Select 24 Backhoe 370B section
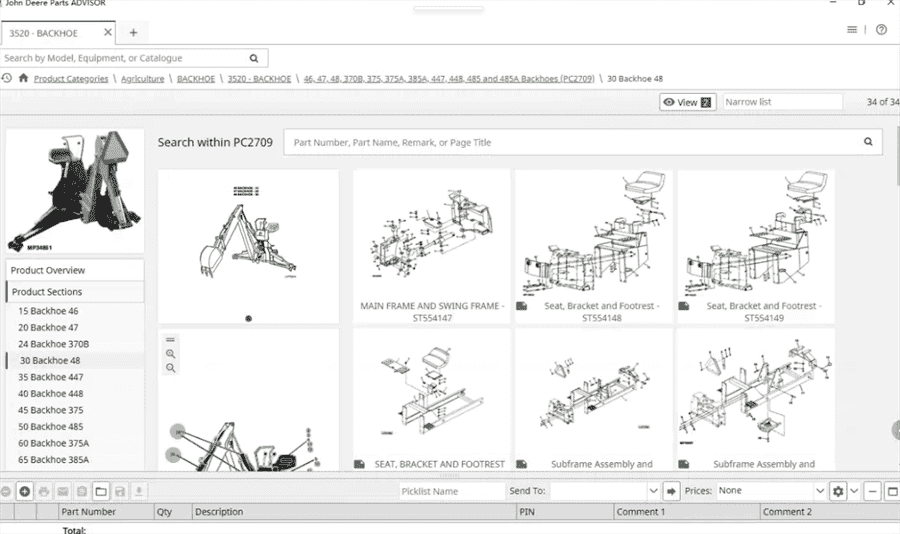The width and height of the screenshot is (900, 534). click(x=53, y=344)
